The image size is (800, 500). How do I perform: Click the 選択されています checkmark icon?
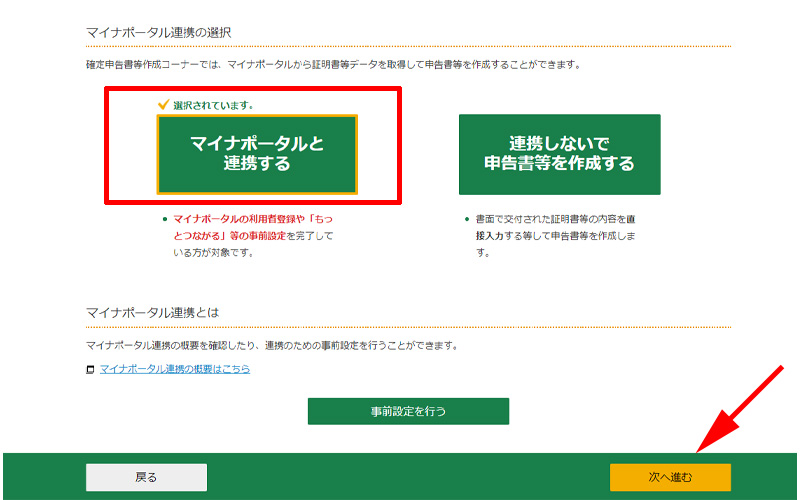tap(163, 105)
